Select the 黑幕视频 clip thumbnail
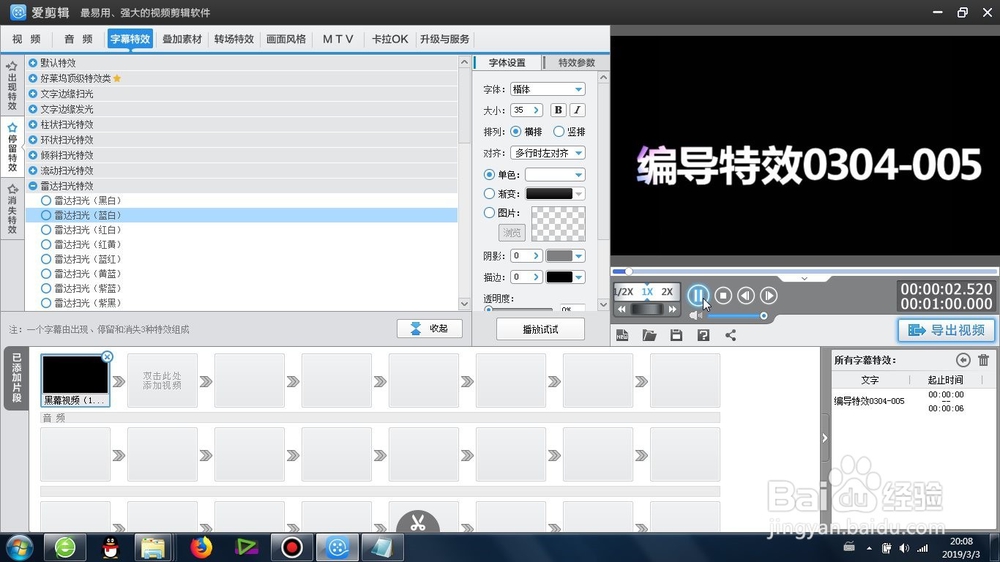This screenshot has width=1000, height=562. pos(75,380)
